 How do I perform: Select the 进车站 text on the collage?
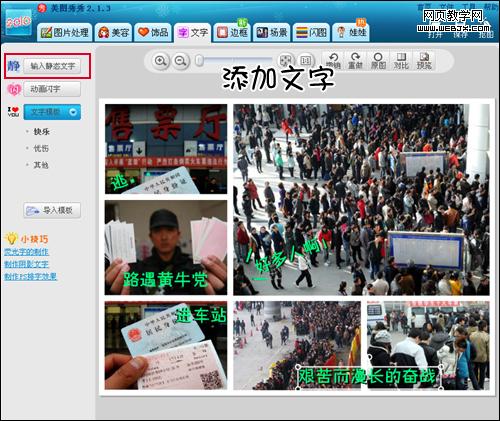click(201, 315)
